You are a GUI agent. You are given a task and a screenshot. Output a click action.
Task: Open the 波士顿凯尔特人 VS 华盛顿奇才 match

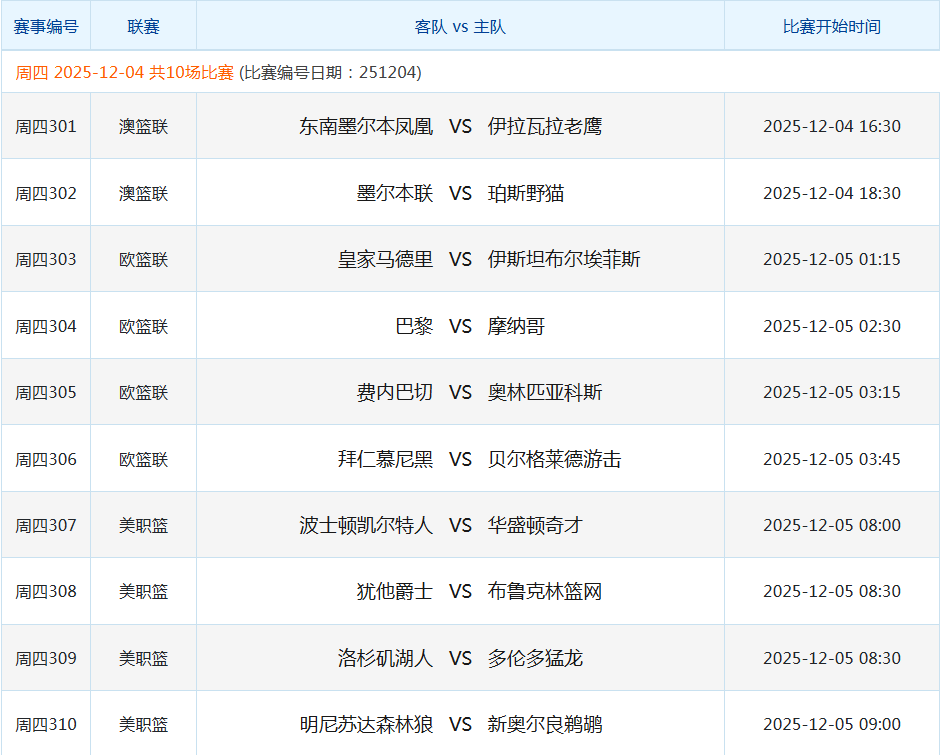click(x=460, y=525)
